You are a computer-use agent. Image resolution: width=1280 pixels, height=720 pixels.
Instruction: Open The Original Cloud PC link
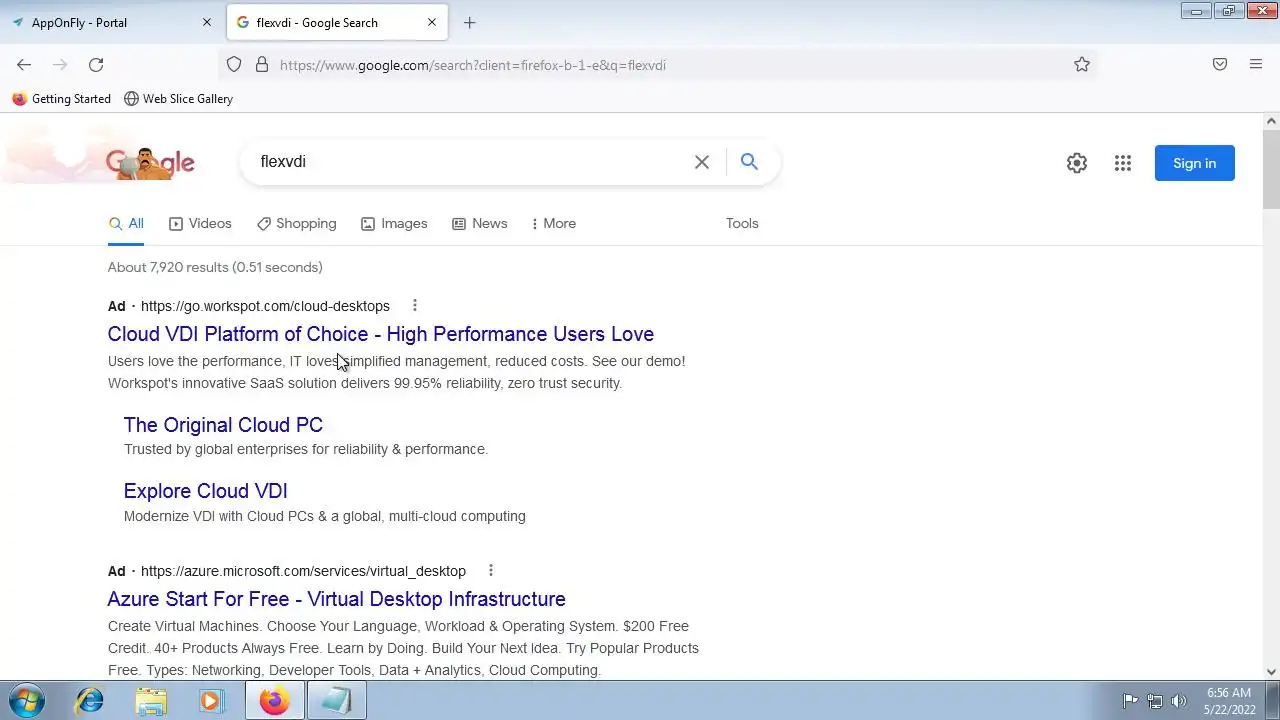click(223, 425)
